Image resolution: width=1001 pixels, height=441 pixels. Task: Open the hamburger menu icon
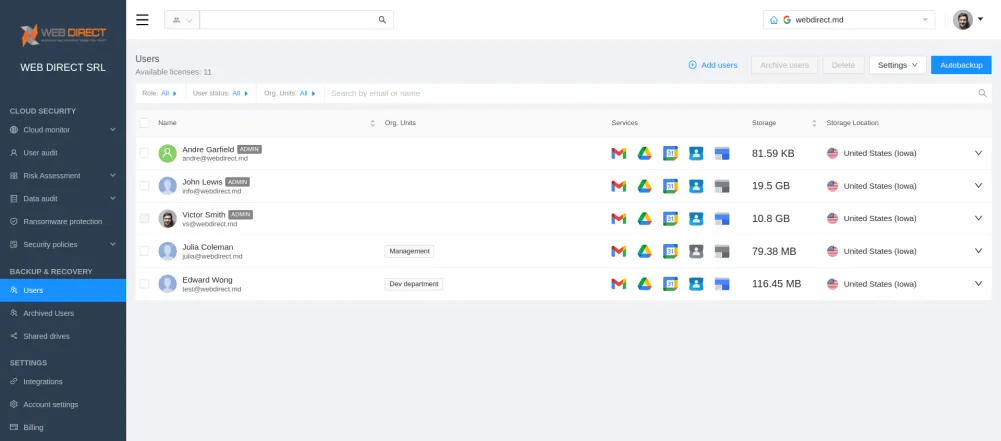point(142,20)
